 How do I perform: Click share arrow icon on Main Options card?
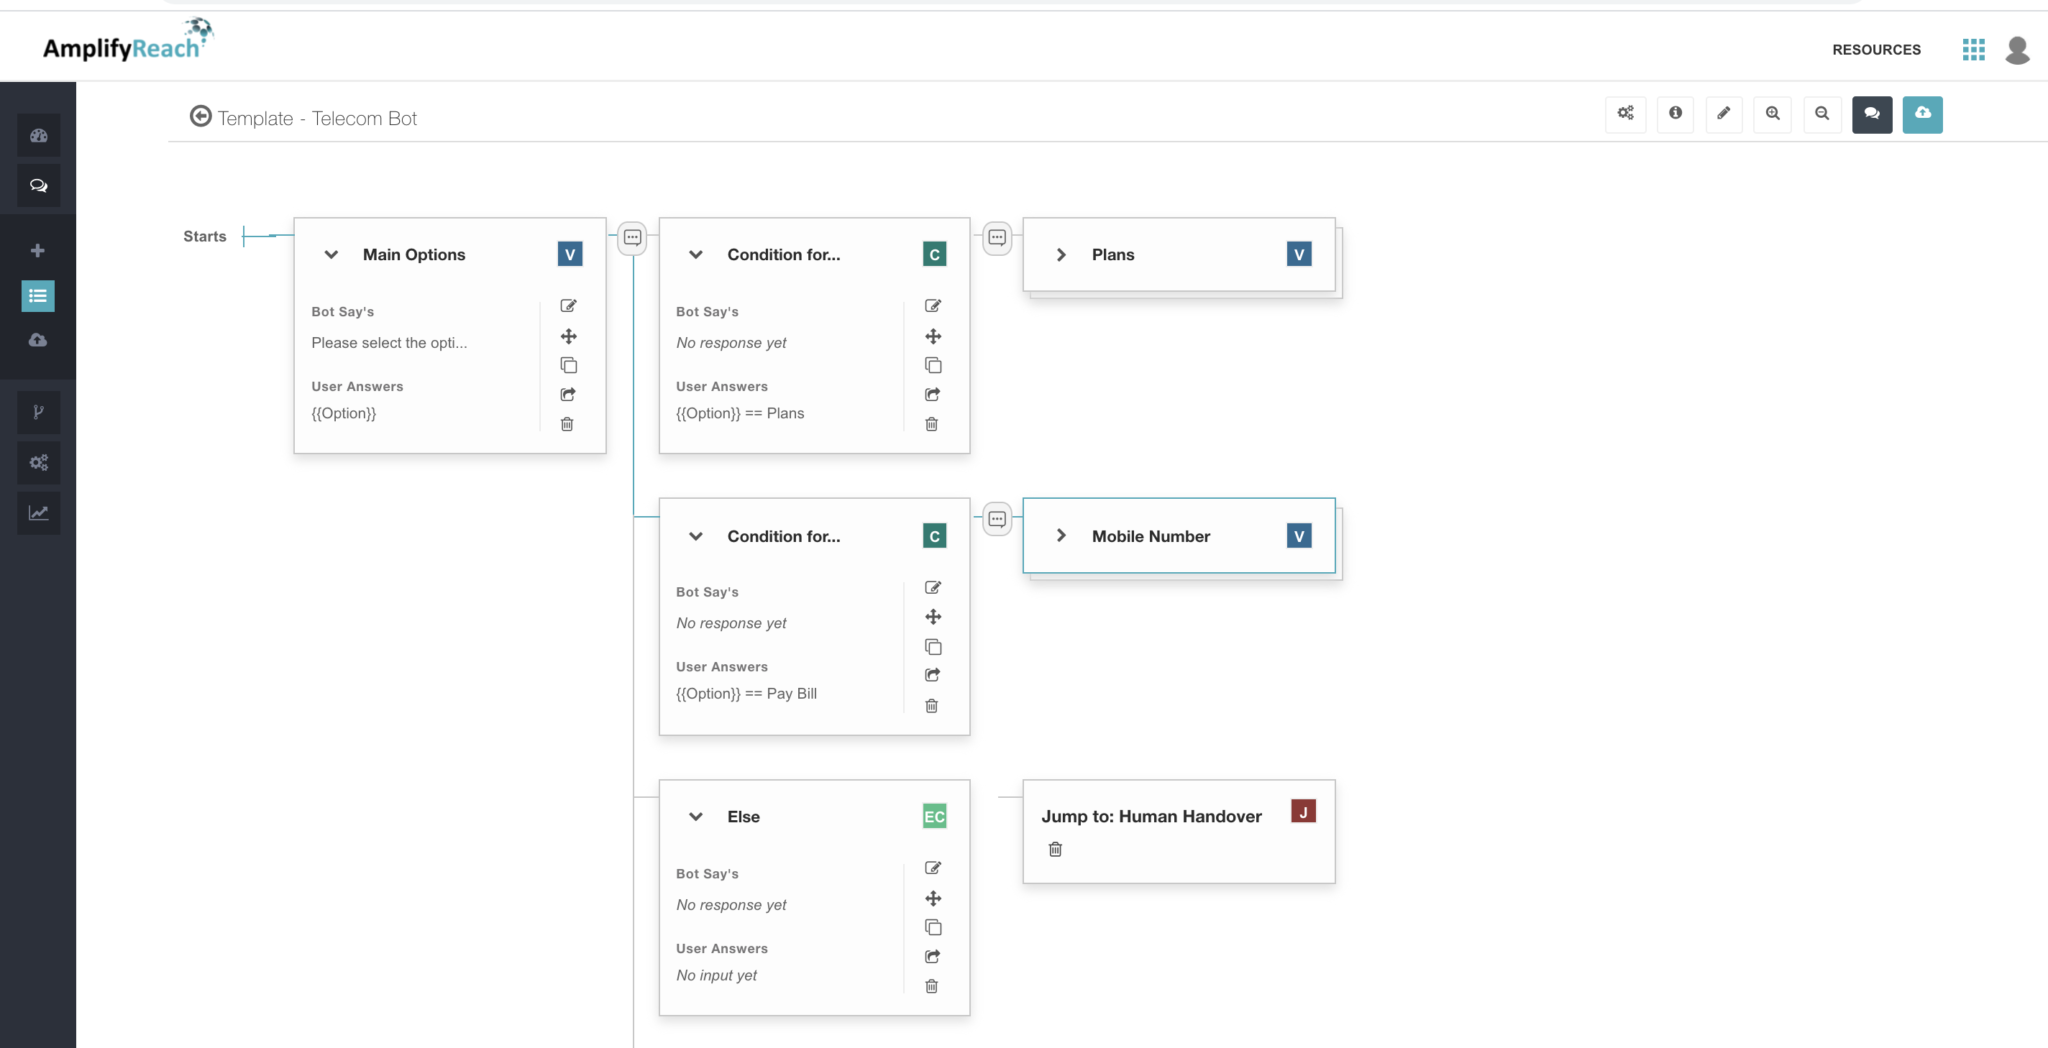point(568,394)
